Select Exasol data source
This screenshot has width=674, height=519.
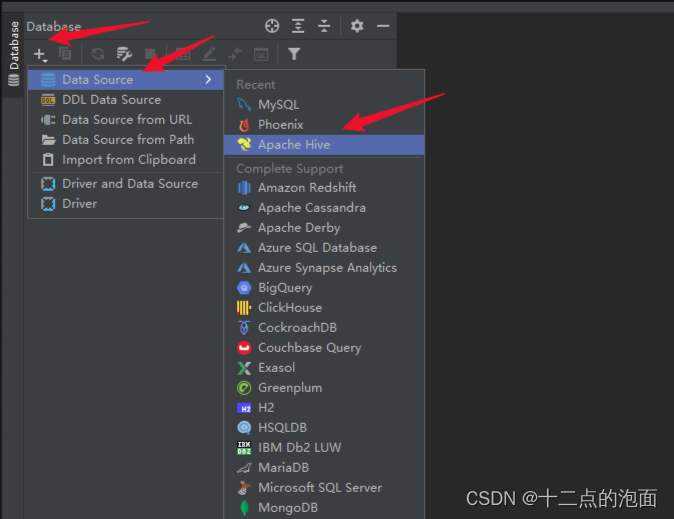[x=324, y=368]
